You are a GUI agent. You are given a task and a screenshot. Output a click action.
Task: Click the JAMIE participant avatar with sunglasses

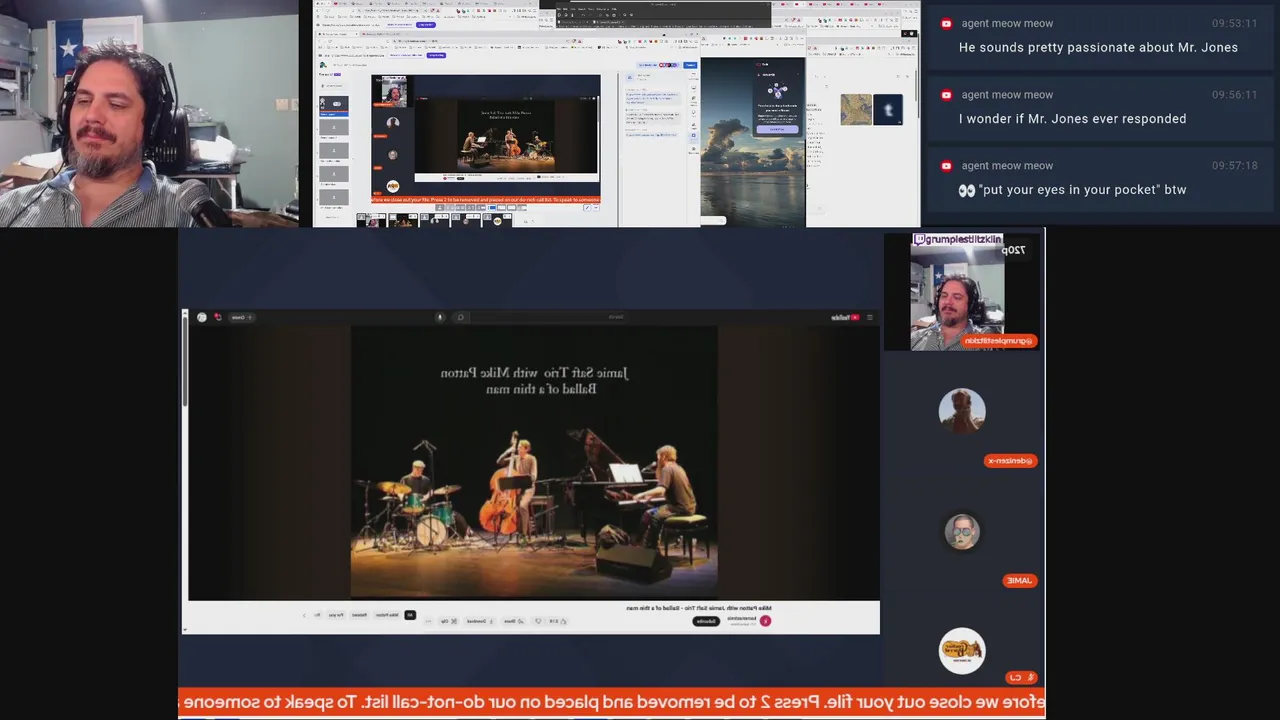(962, 531)
